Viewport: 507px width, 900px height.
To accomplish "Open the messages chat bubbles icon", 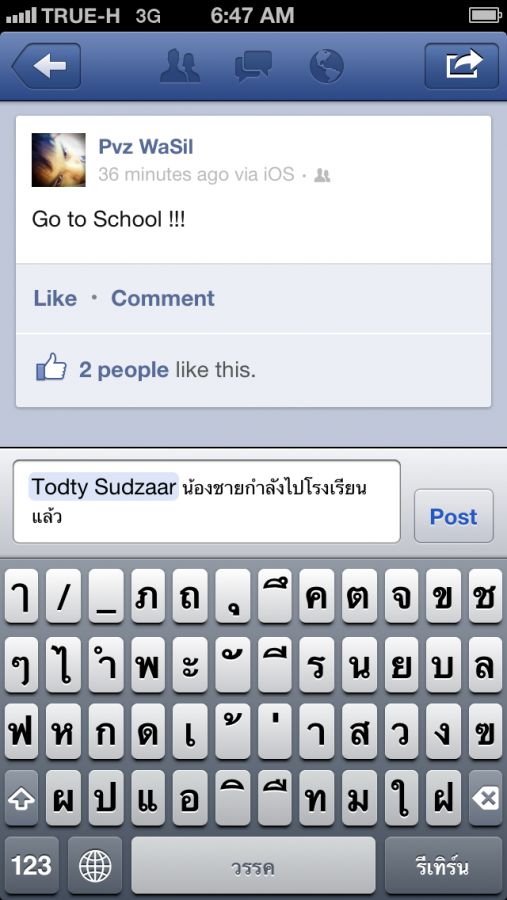I will coord(253,66).
